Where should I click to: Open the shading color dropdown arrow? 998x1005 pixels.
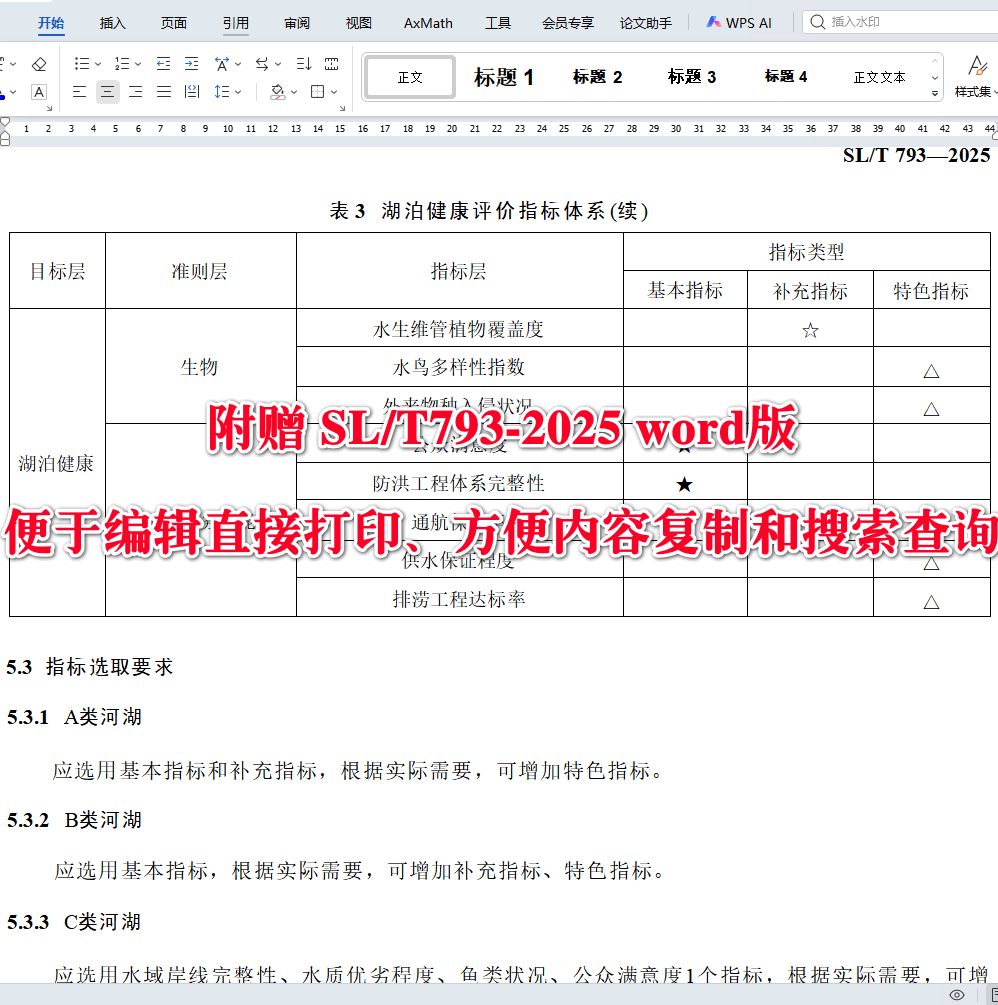click(294, 92)
